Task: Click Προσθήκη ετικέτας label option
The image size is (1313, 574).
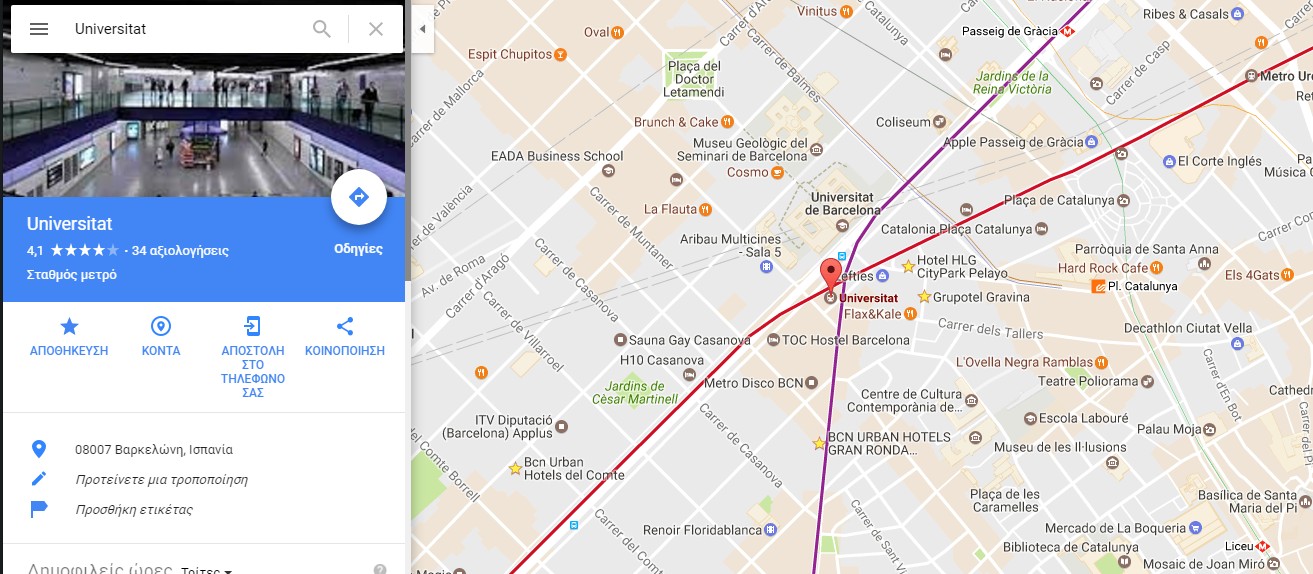Action: (x=134, y=510)
